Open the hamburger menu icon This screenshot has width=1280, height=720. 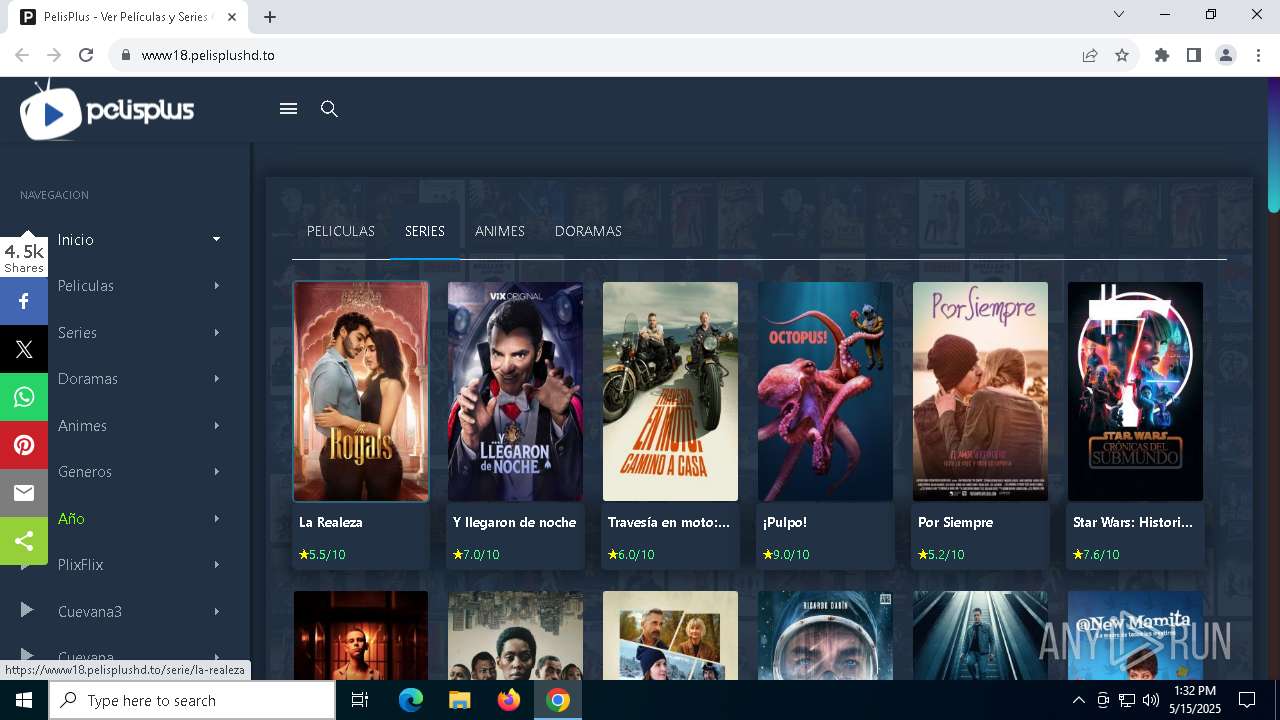[289, 109]
